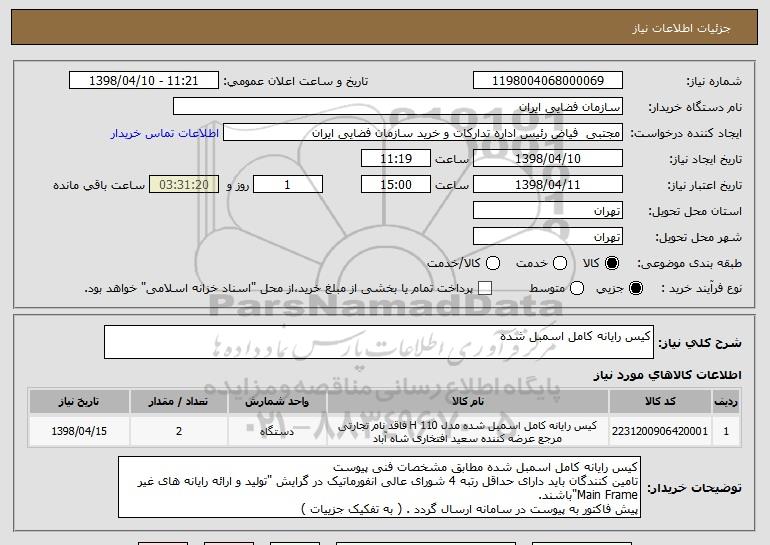The image size is (770, 545).
Task: Click the شرح کلی نیاز label
Action: click(x=700, y=343)
